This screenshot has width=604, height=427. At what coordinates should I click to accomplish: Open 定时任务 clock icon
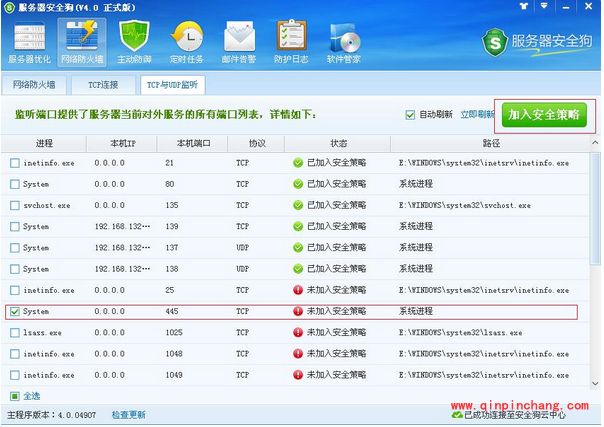click(x=187, y=41)
